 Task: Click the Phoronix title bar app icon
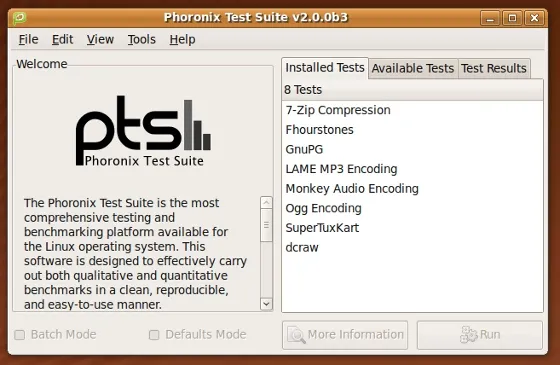19,18
